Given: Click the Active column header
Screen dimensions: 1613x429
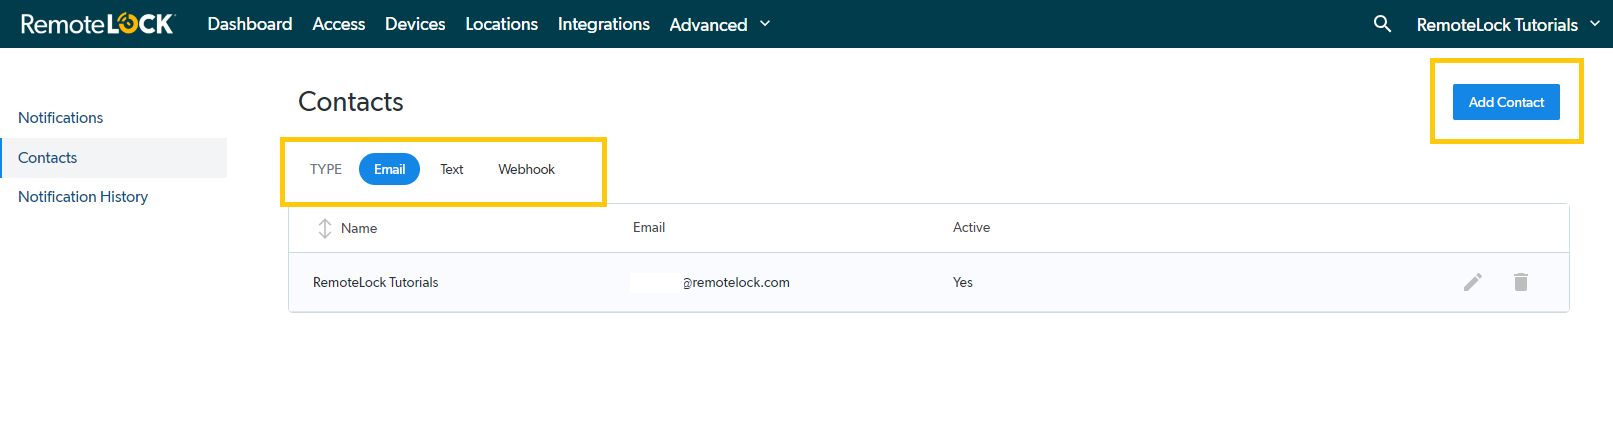Looking at the screenshot, I should 971,228.
